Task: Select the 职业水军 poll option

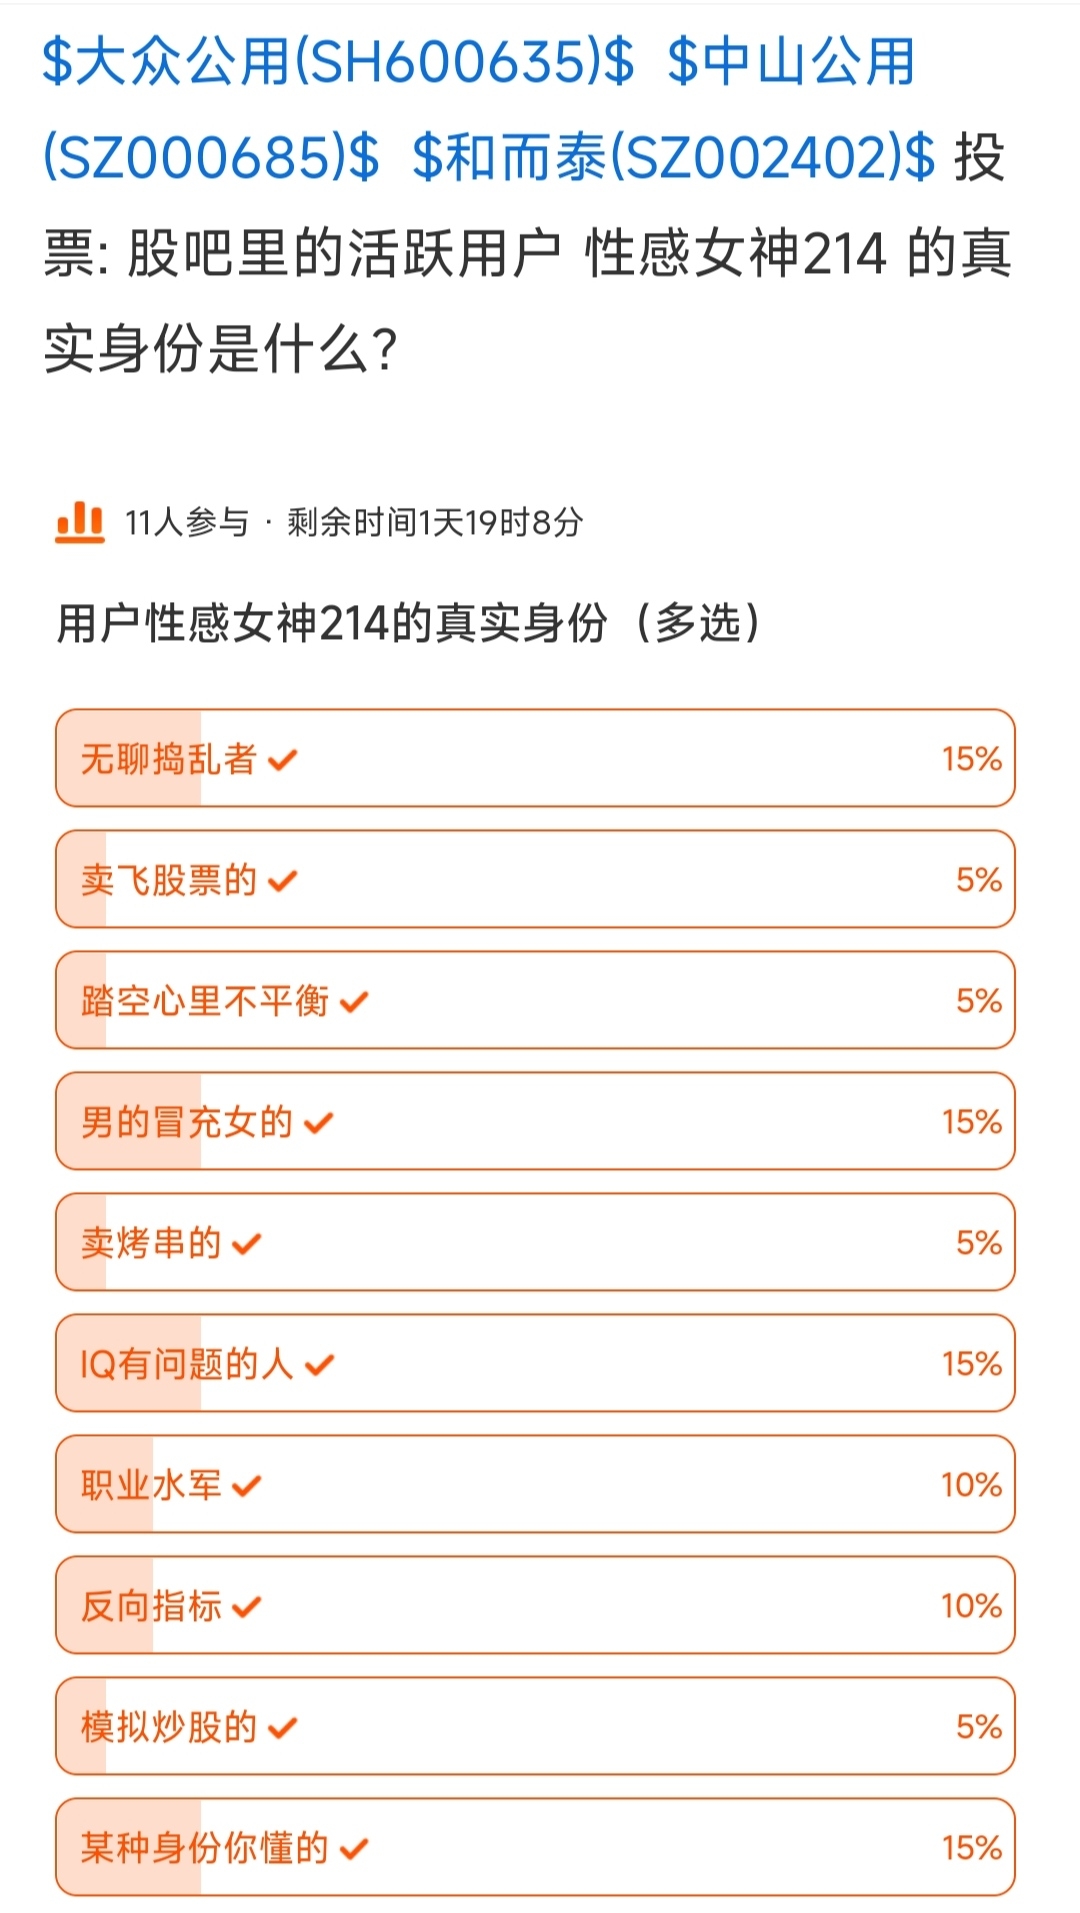Action: pos(535,1484)
